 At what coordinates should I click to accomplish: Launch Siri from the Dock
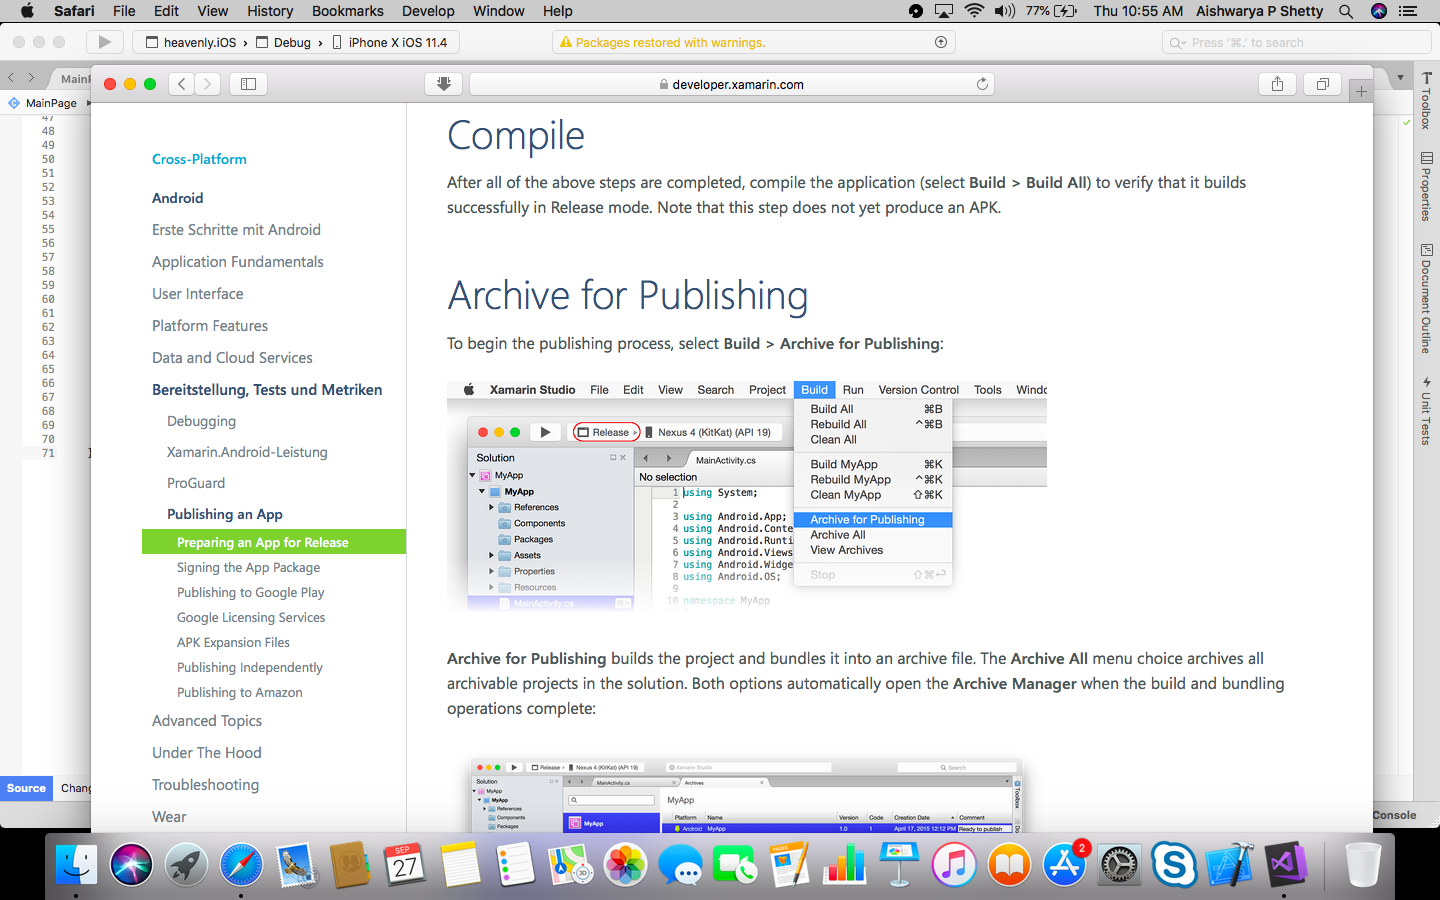131,865
